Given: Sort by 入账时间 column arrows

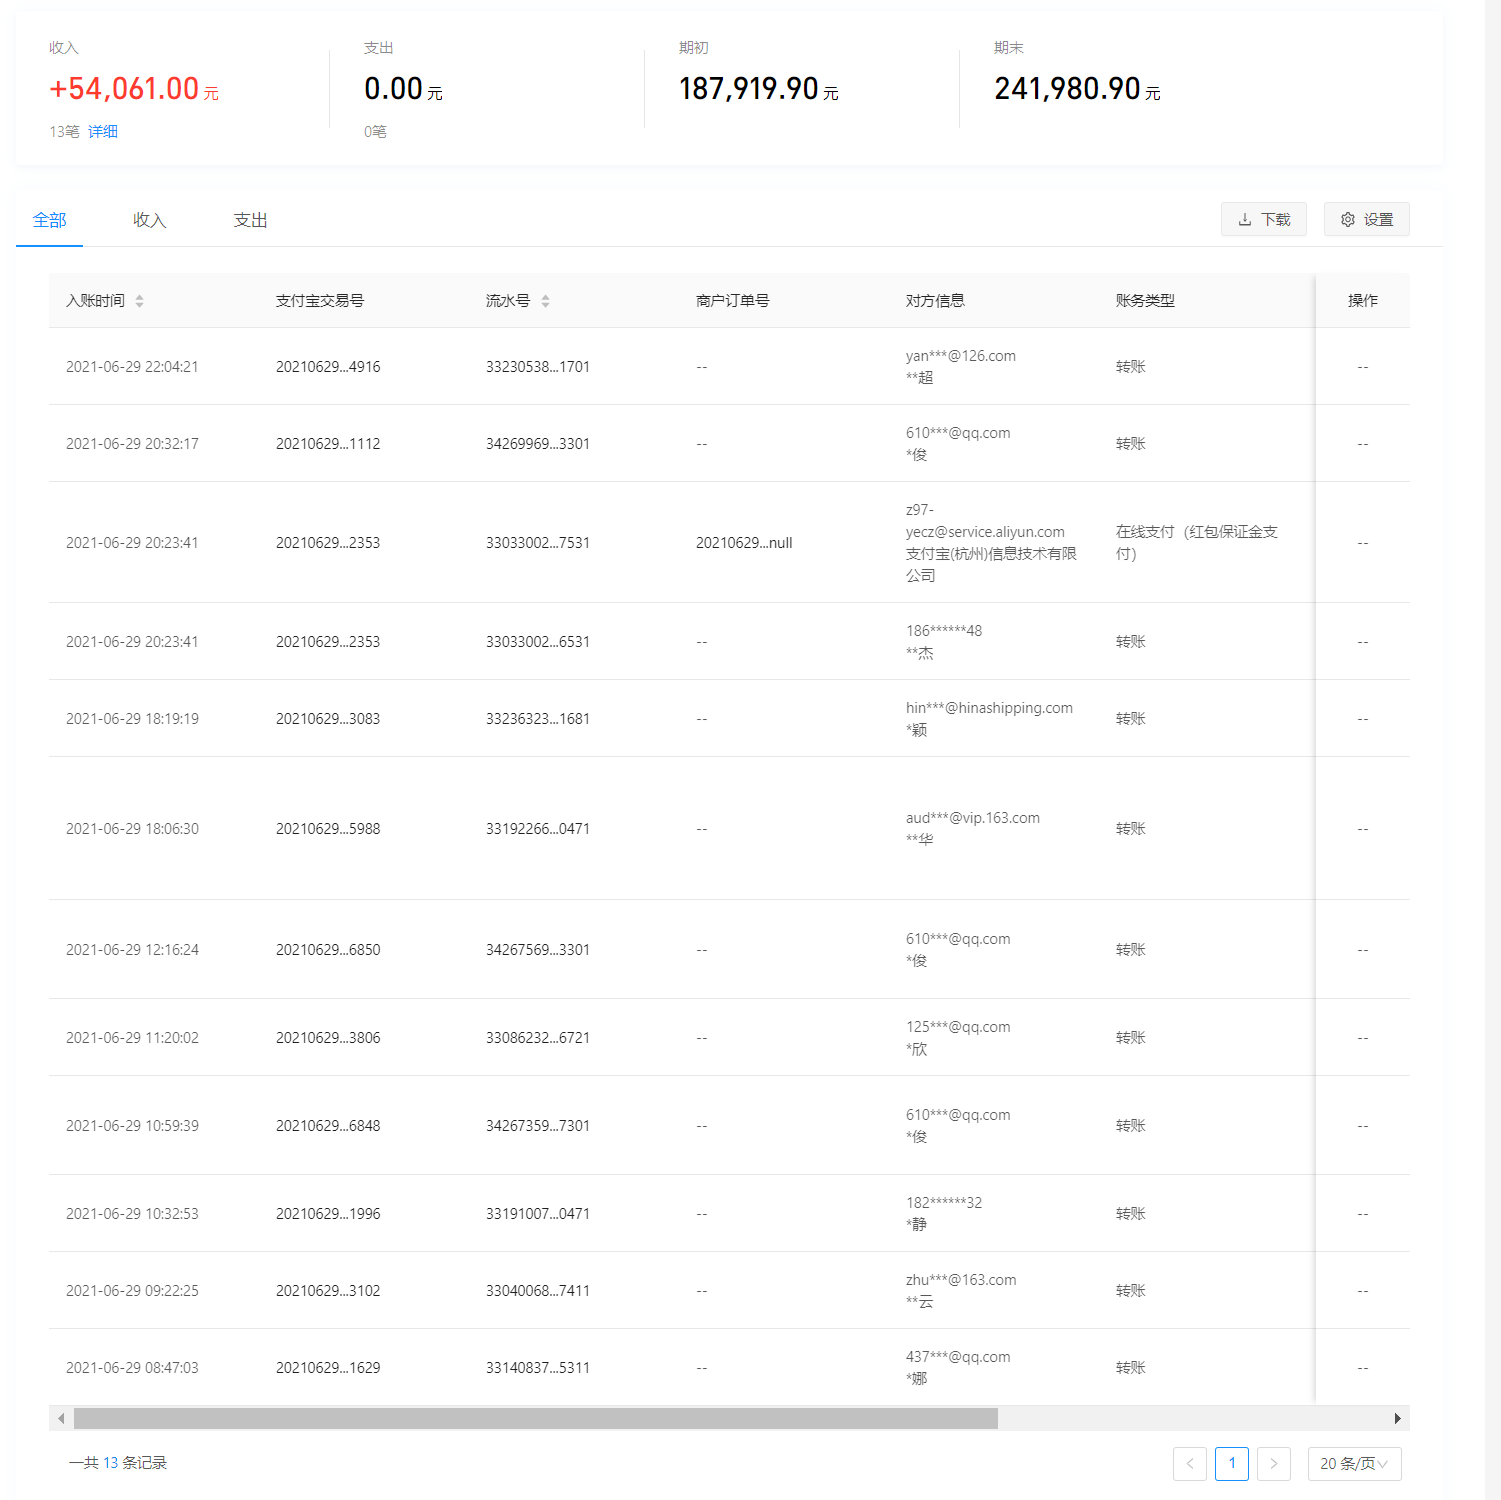Looking at the screenshot, I should (x=139, y=301).
